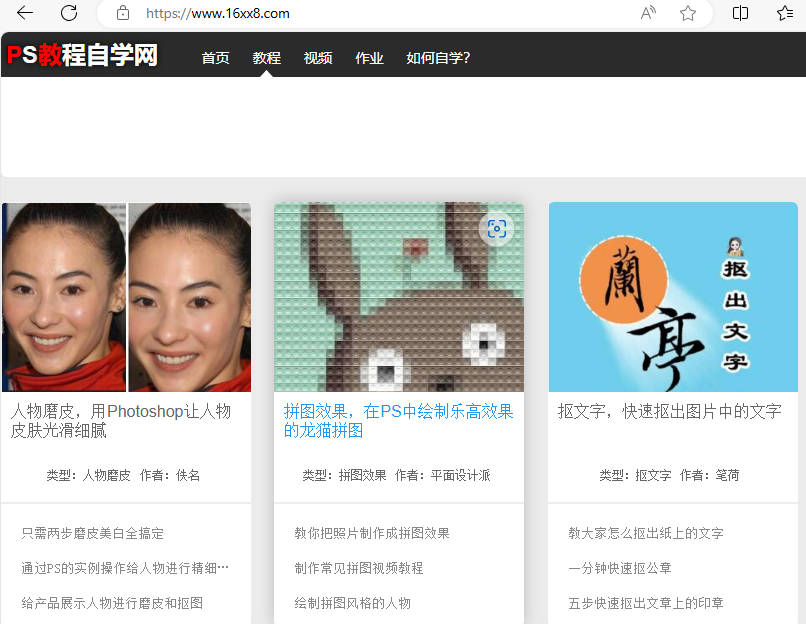The image size is (806, 624).
Task: Open article 人物磨皮，用Photoshop让人物皮肤光滑细腻
Action: (121, 420)
